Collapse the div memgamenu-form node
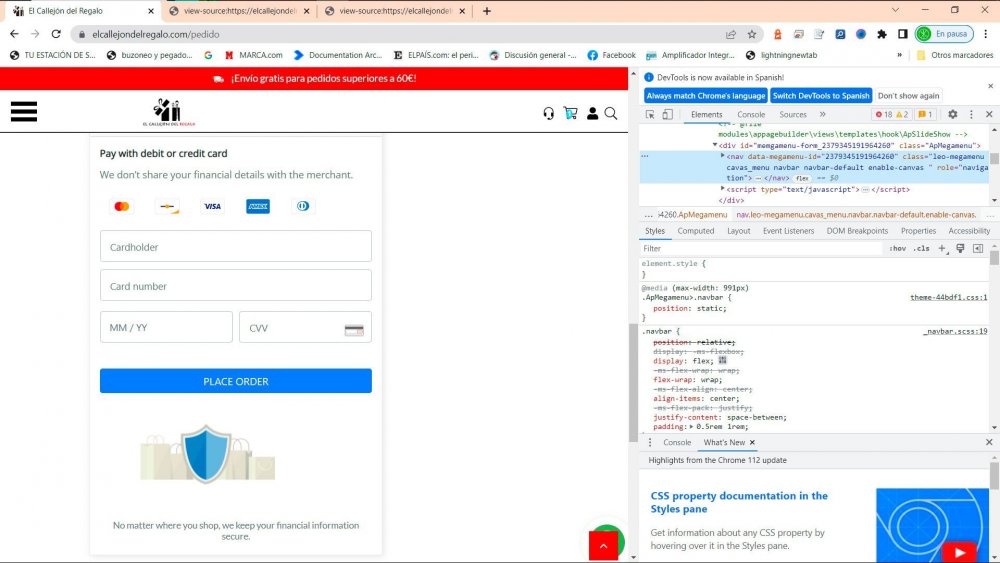The height and width of the screenshot is (563, 1000). coord(715,145)
